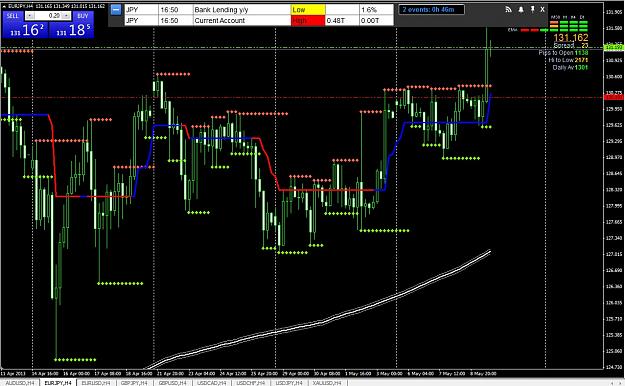Switch to the GBPUSD,H4 chart tab
The width and height of the screenshot is (625, 386).
click(173, 383)
